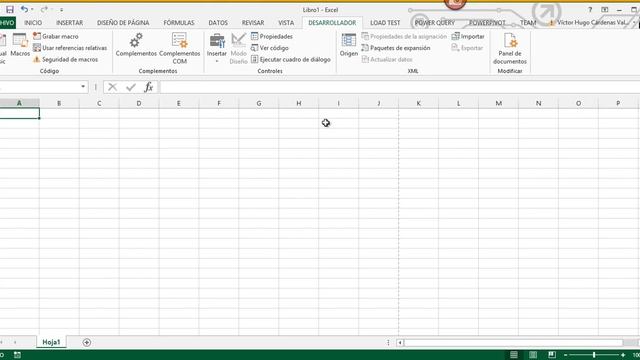
Task: Open the POWER QUERY tab
Action: (435, 23)
